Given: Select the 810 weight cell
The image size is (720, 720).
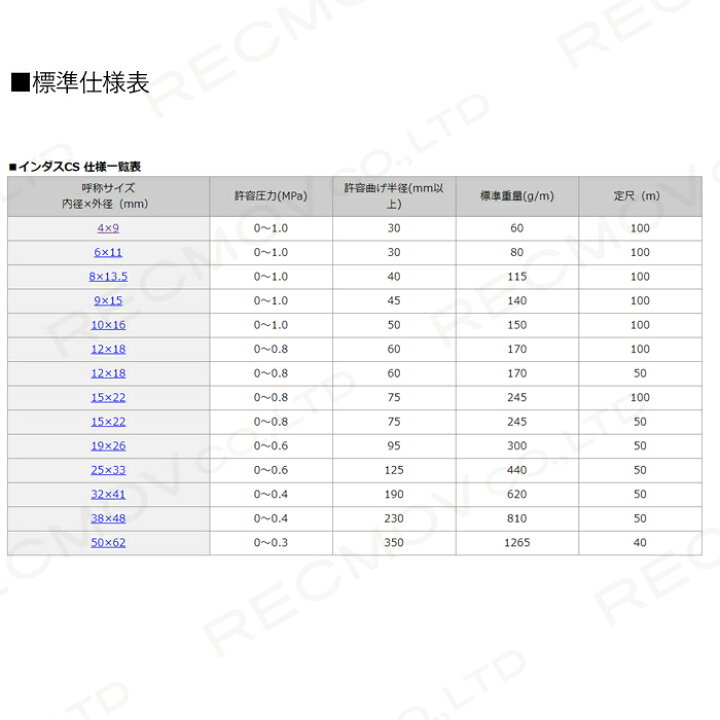Looking at the screenshot, I should pyautogui.click(x=517, y=518).
